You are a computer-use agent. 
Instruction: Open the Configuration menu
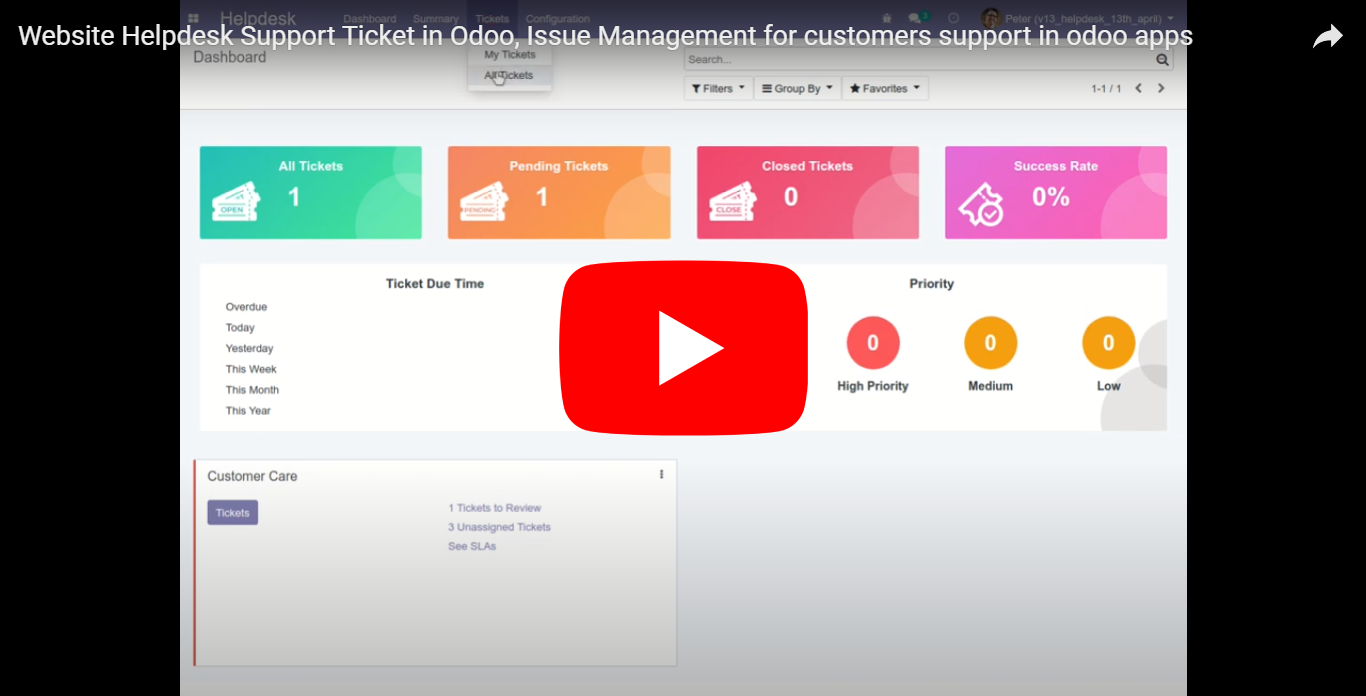coord(558,19)
